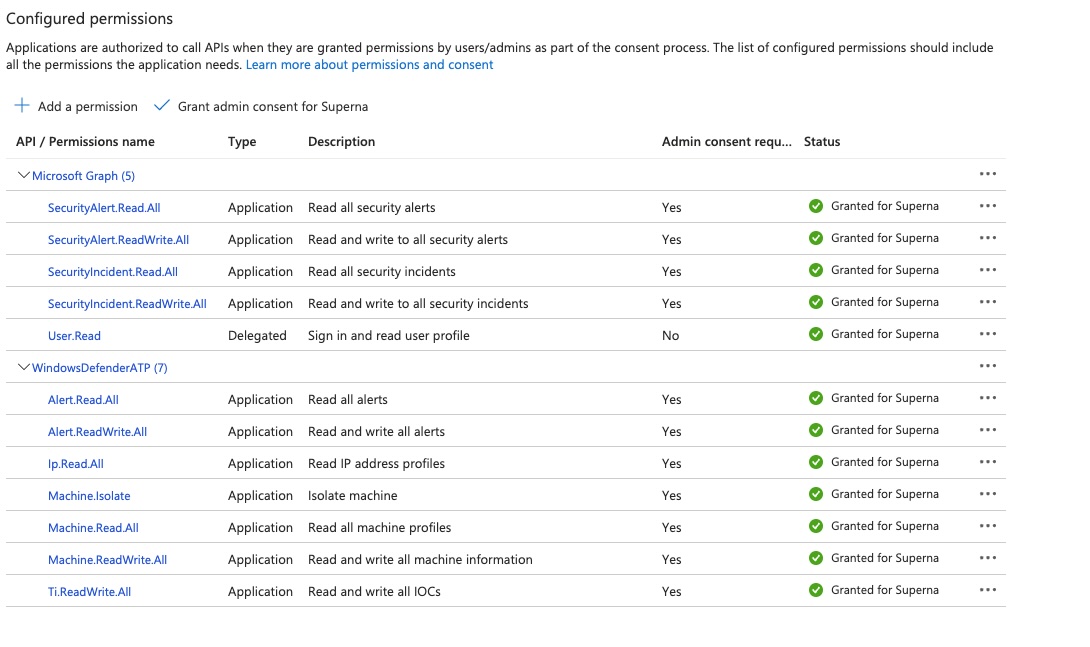Image resolution: width=1090 pixels, height=647 pixels.
Task: Click the green status icon for Machine.Isolate
Action: [x=816, y=494]
